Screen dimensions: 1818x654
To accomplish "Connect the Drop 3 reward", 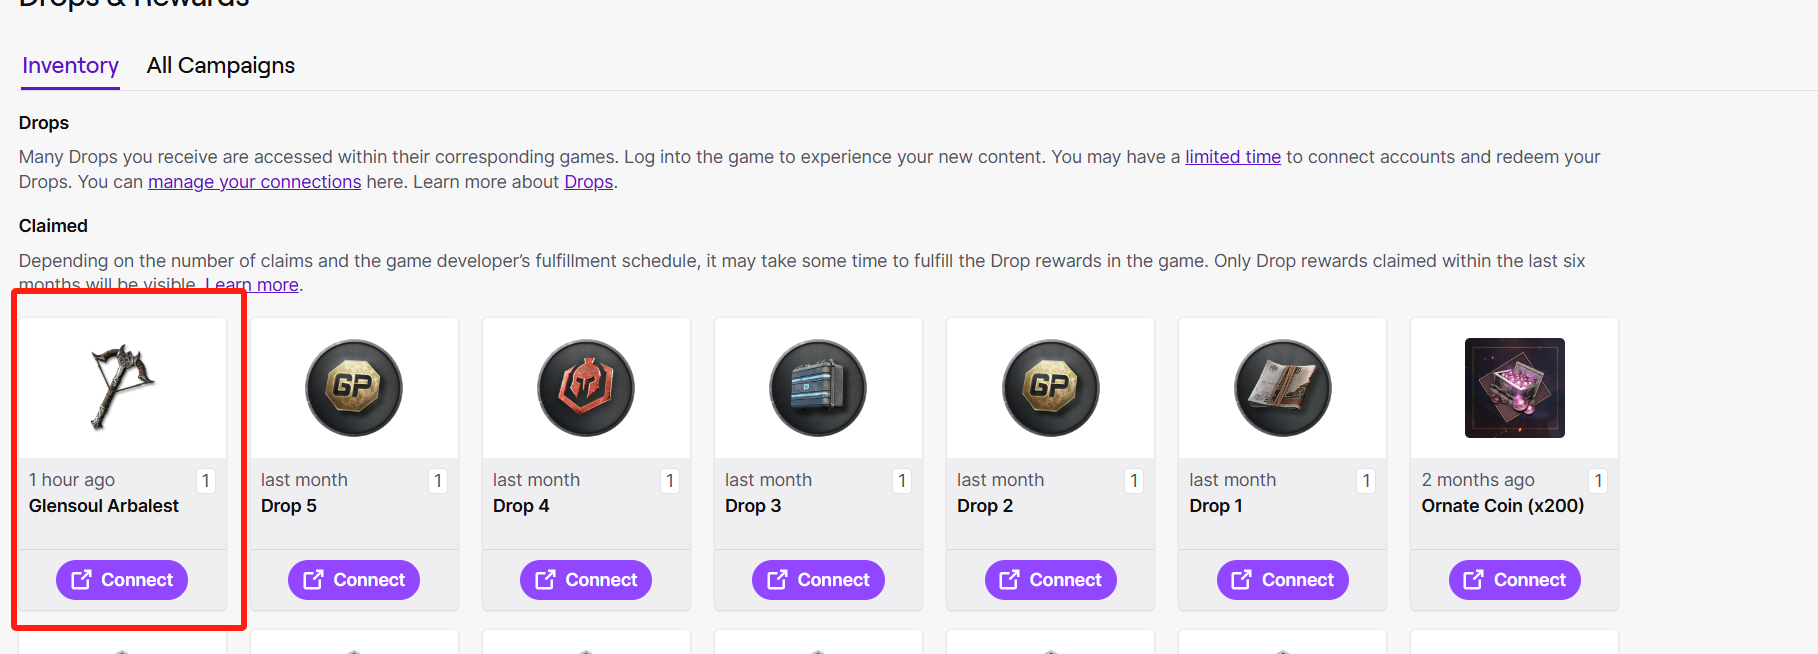I will (818, 580).
